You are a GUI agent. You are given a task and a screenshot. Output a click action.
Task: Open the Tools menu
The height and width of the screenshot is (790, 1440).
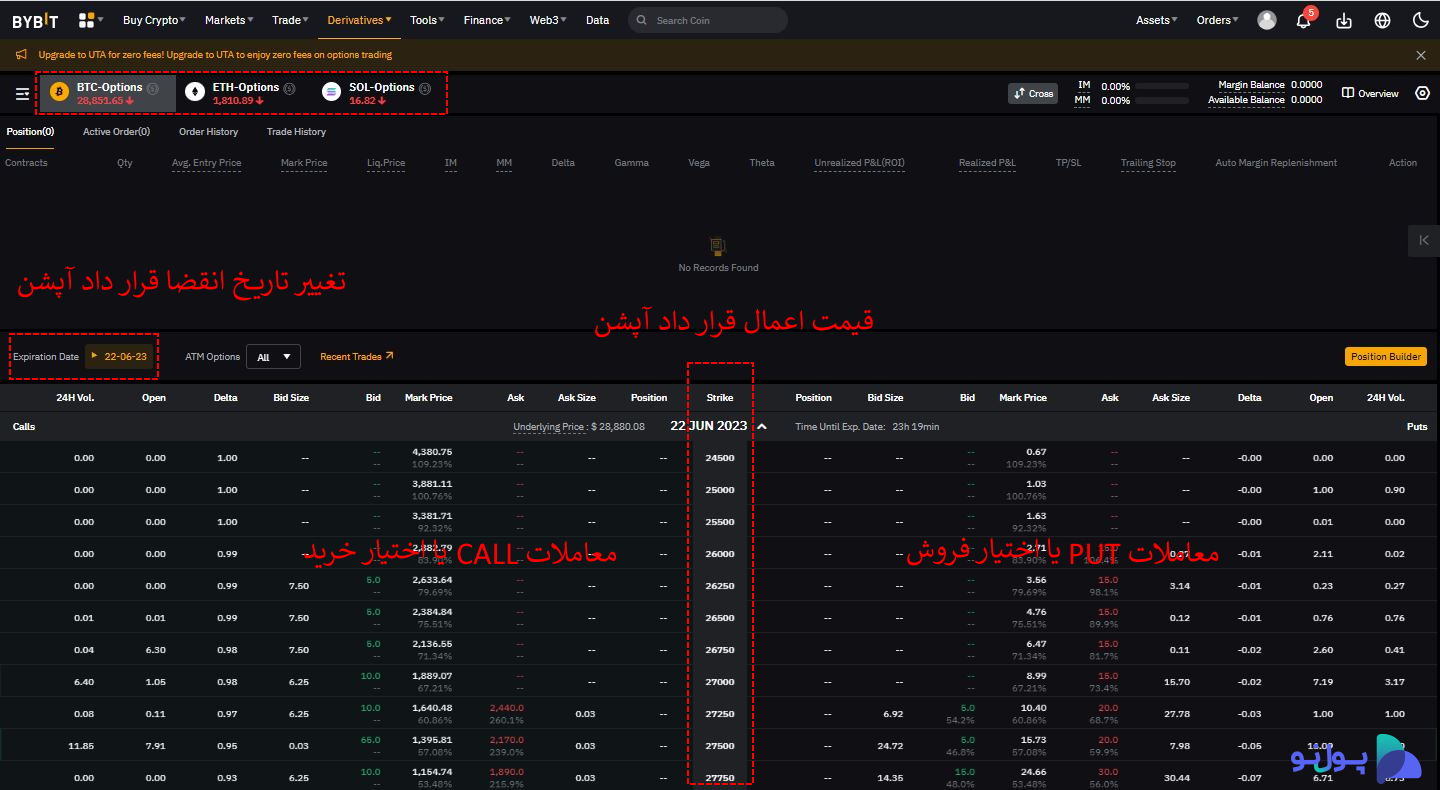[x=427, y=20]
